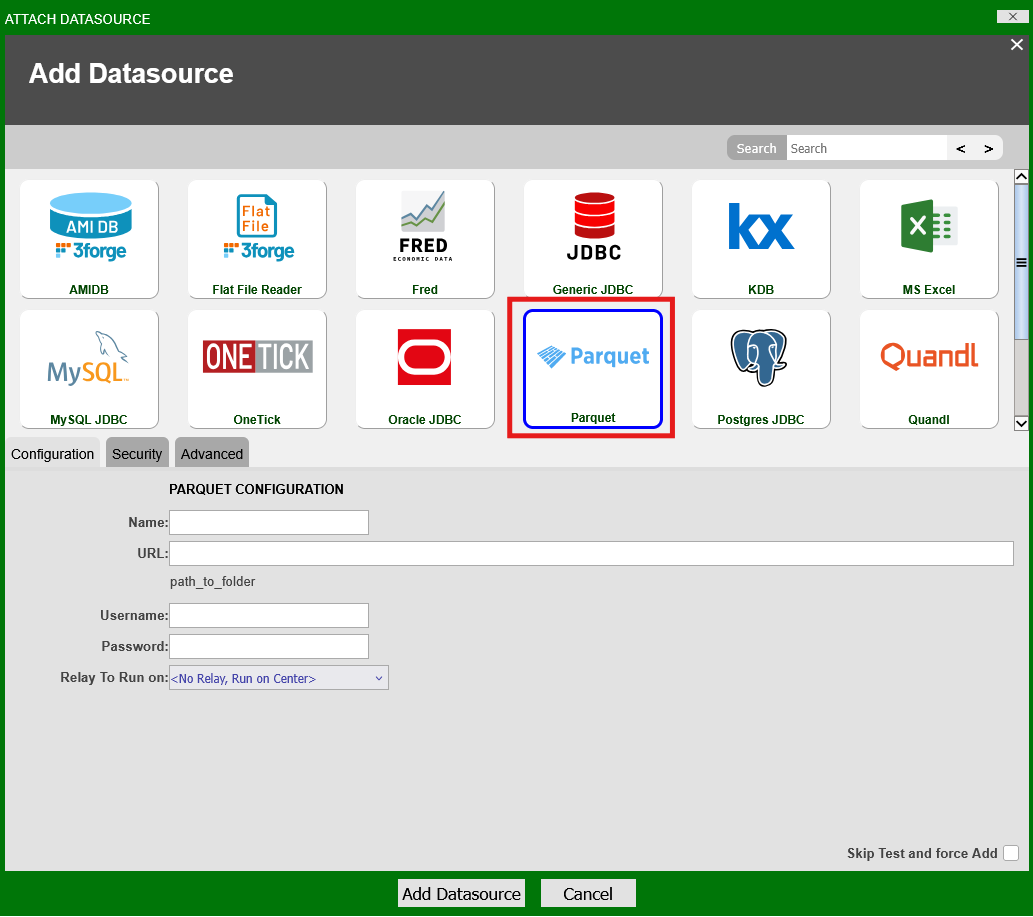
Task: Choose the Flat File Reader datasource
Action: tap(257, 239)
